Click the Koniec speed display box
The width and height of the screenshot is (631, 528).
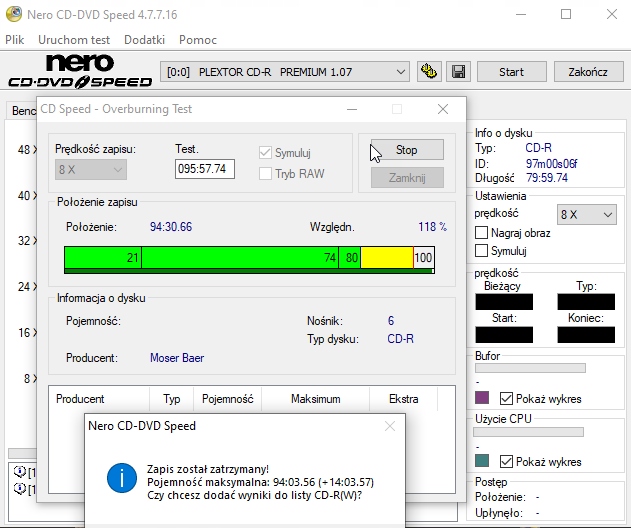pos(586,335)
